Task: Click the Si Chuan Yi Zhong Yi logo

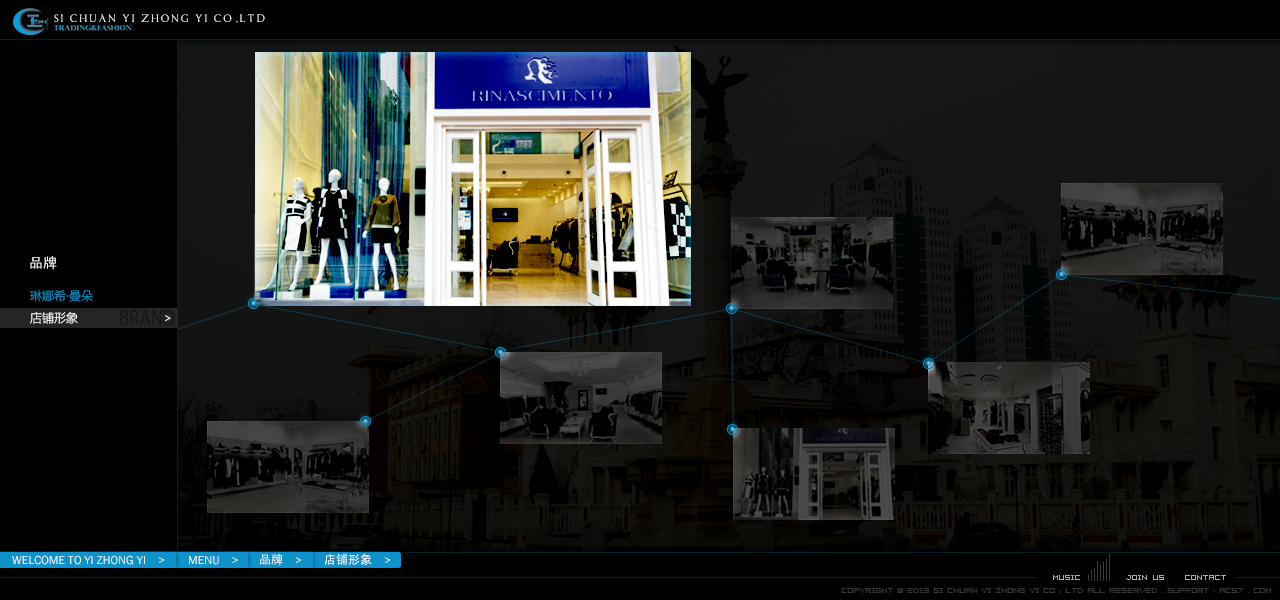Action: (29, 21)
